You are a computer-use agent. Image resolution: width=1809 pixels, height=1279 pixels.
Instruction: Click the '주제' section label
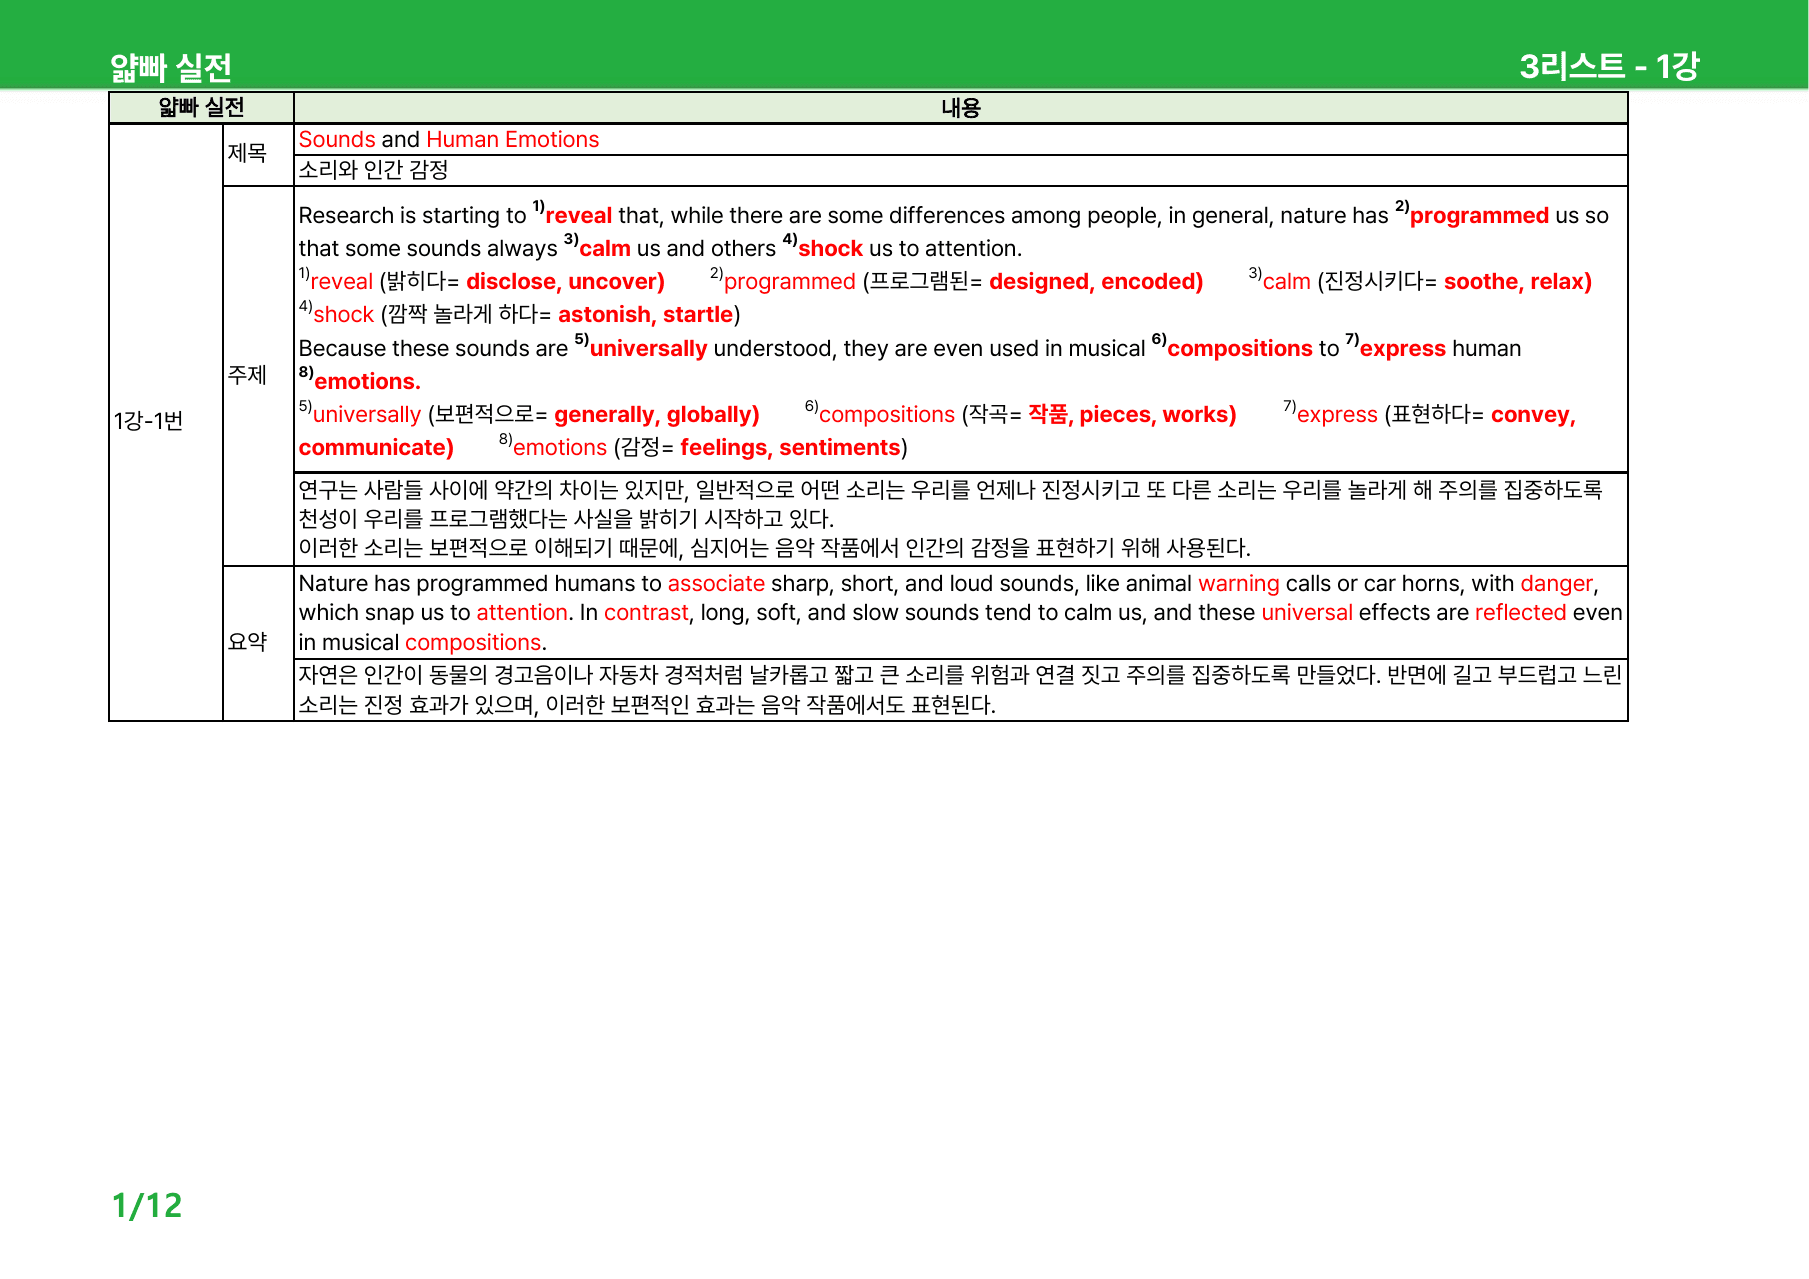click(x=247, y=375)
